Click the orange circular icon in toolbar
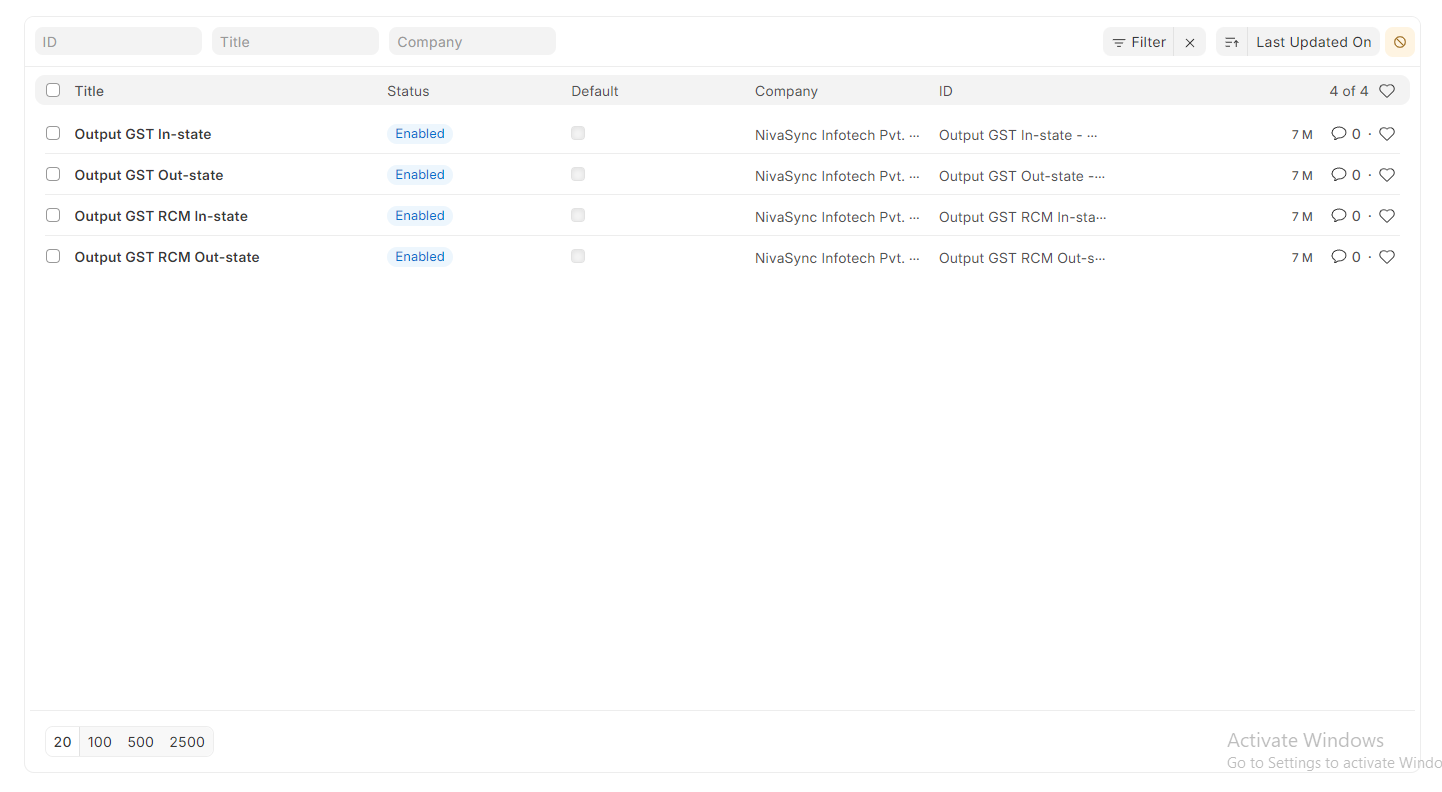This screenshot has height=792, width=1442. 1399,42
